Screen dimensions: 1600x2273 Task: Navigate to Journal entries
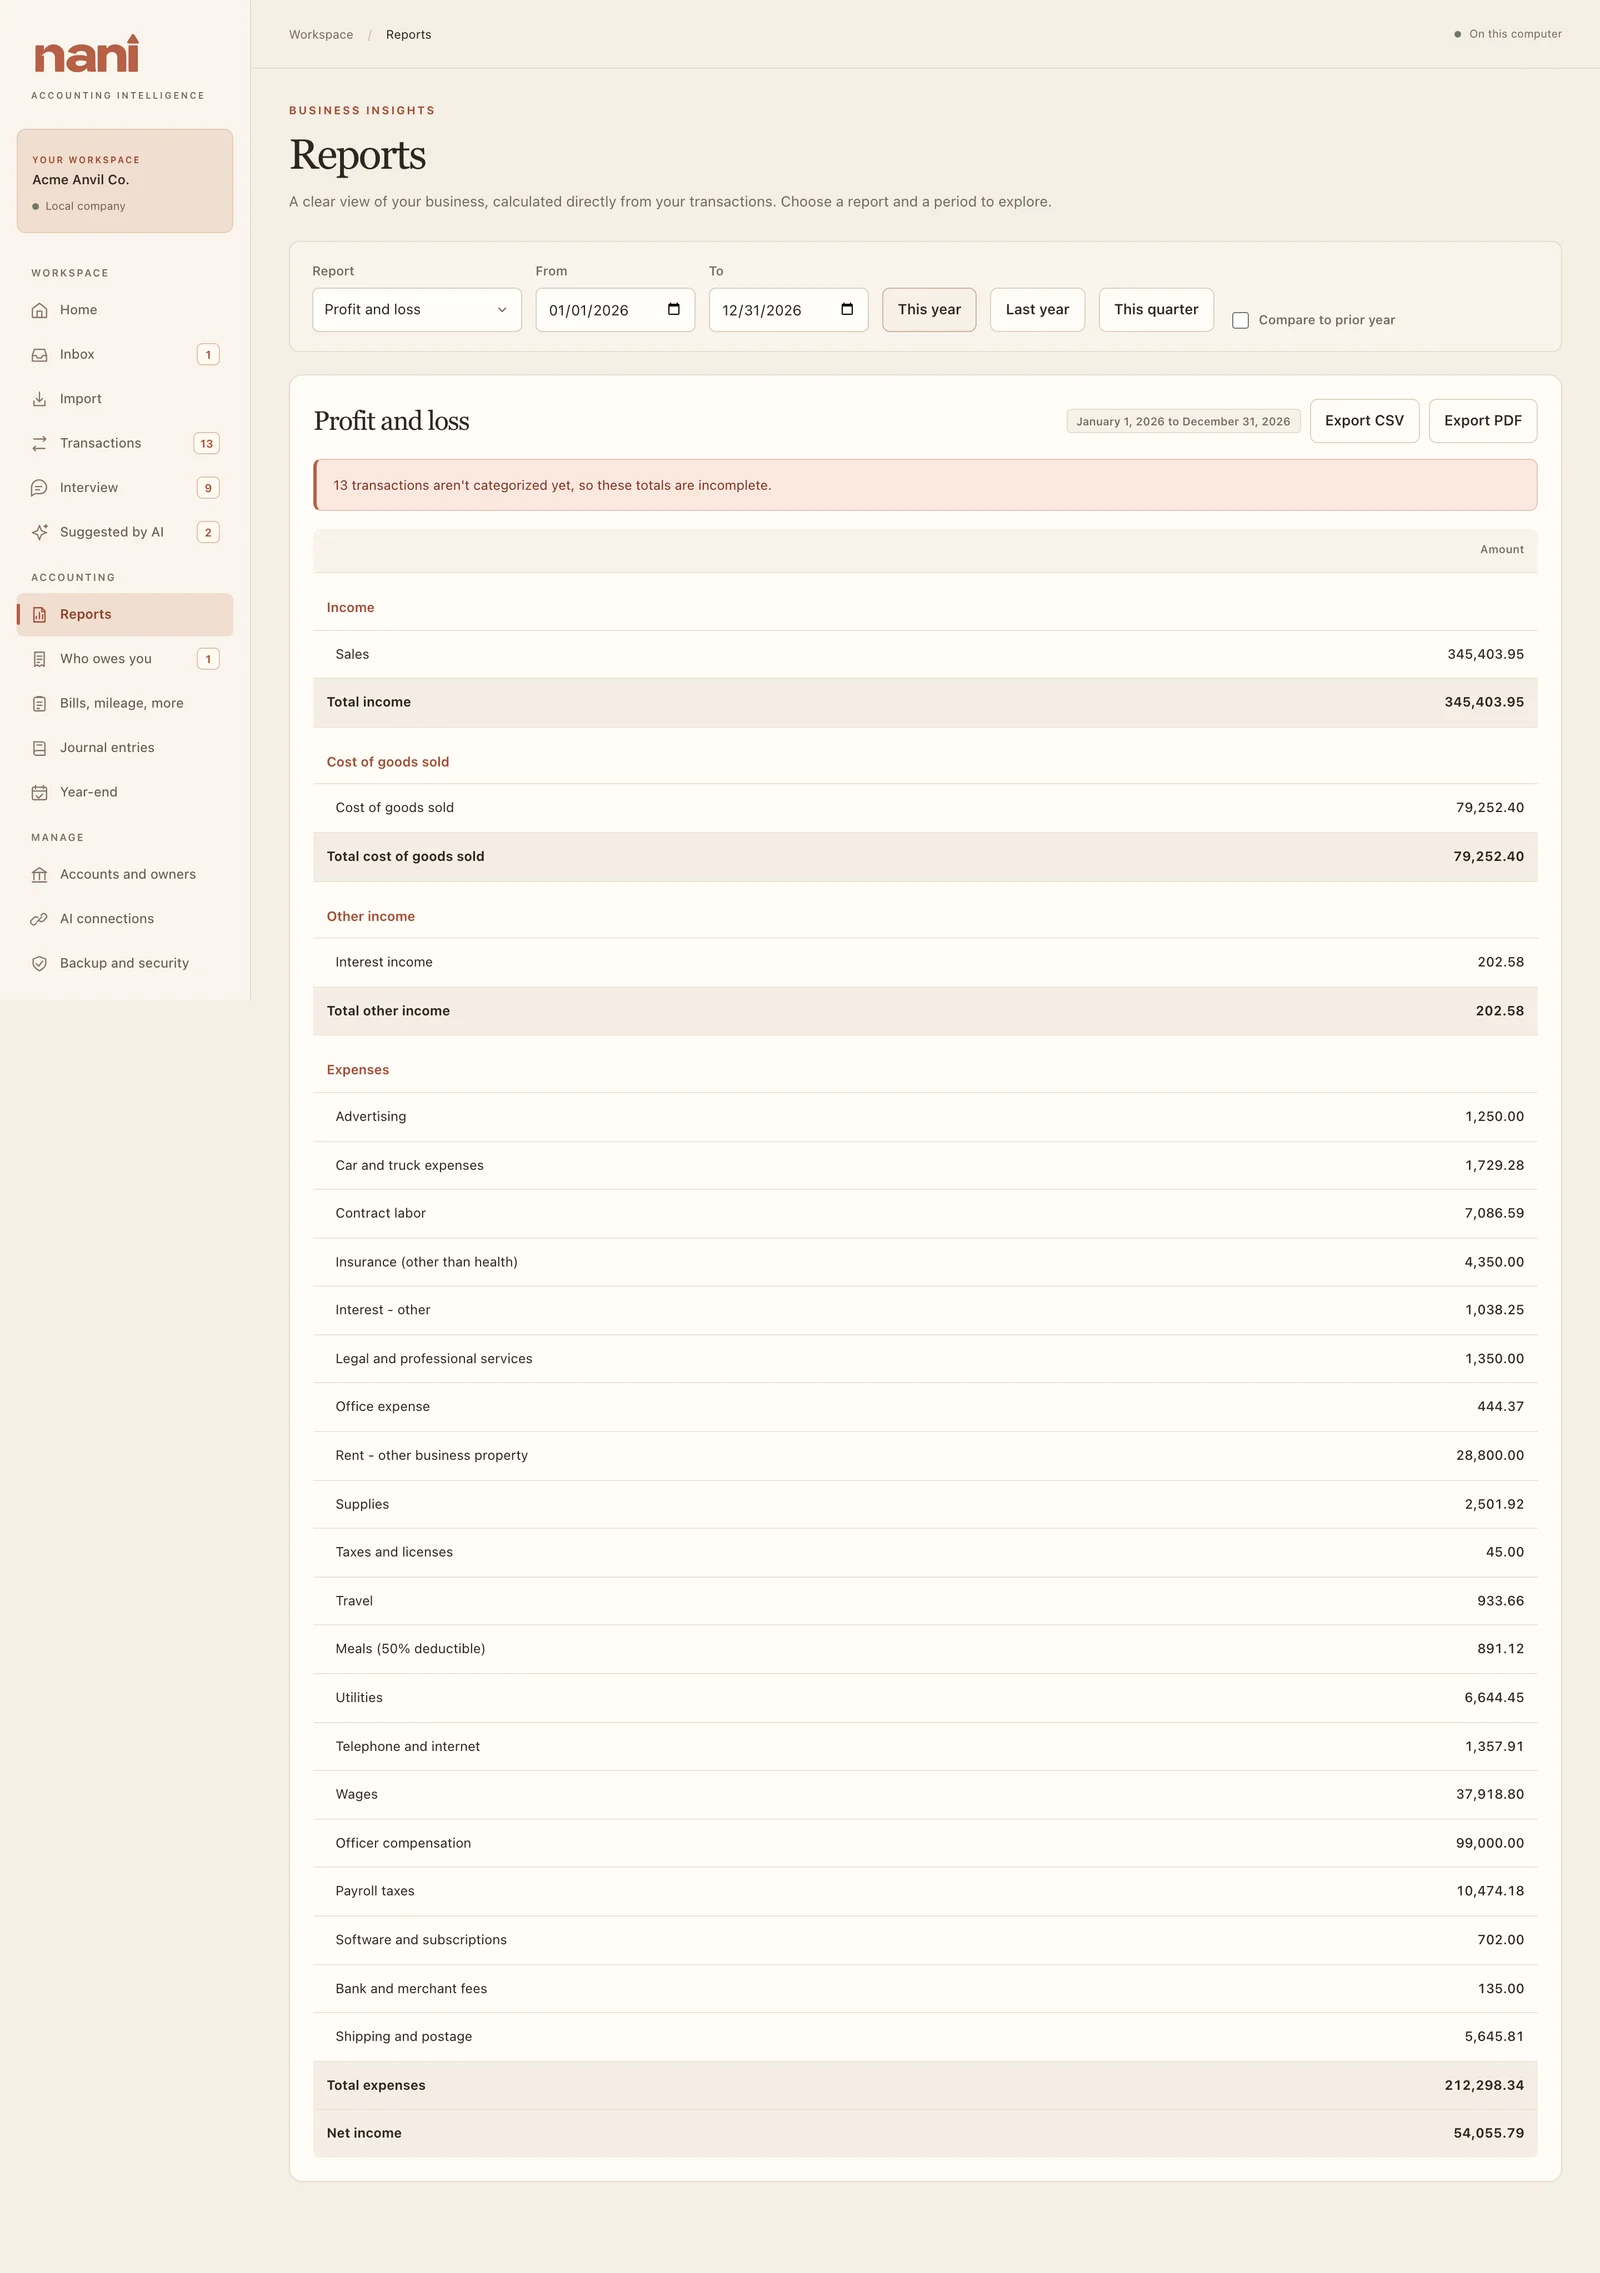125,748
